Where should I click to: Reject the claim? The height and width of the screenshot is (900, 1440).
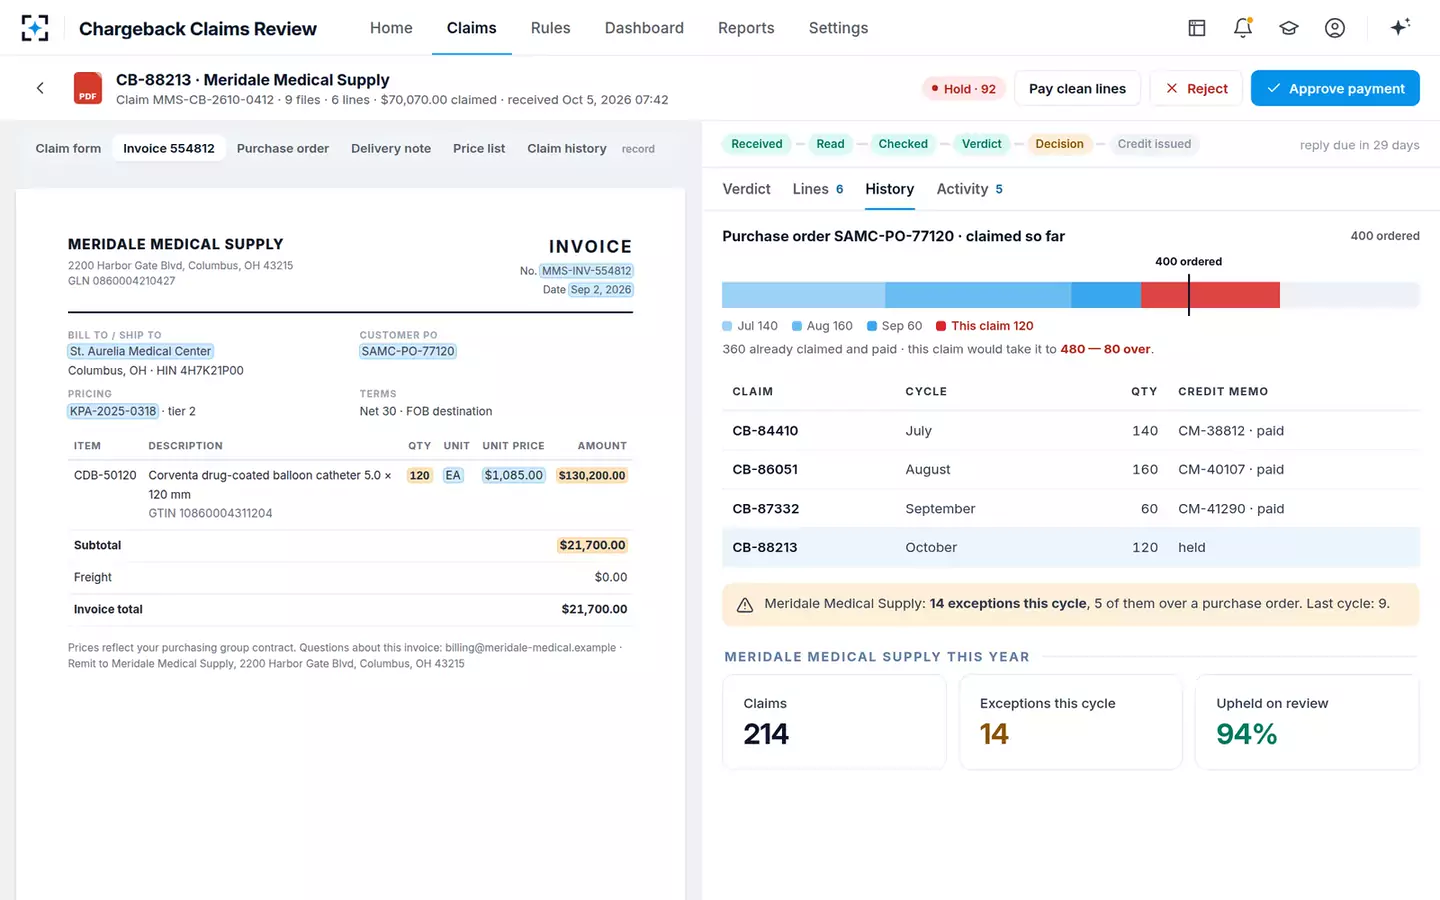(1196, 88)
